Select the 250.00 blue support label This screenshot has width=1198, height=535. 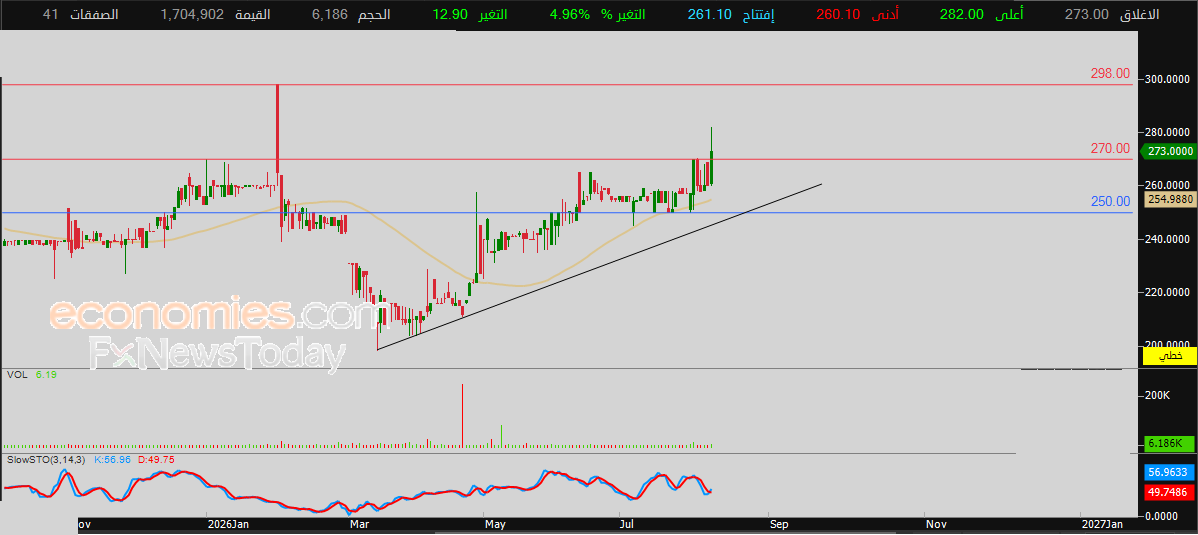pyautogui.click(x=1110, y=201)
